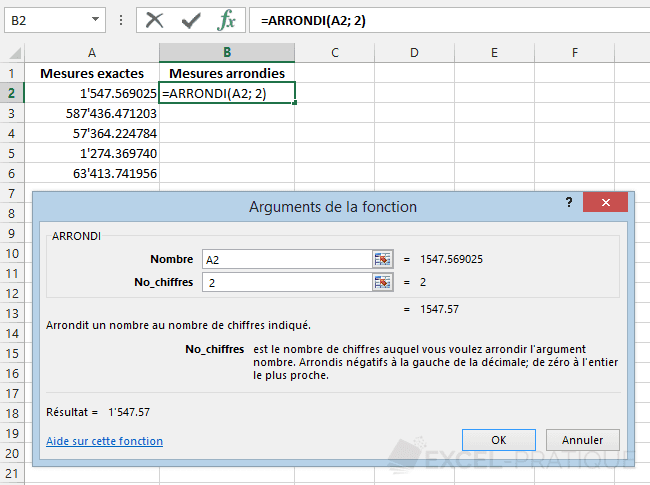Expand the Name Box dropdown arrow
This screenshot has width=650, height=485.
tap(96, 19)
